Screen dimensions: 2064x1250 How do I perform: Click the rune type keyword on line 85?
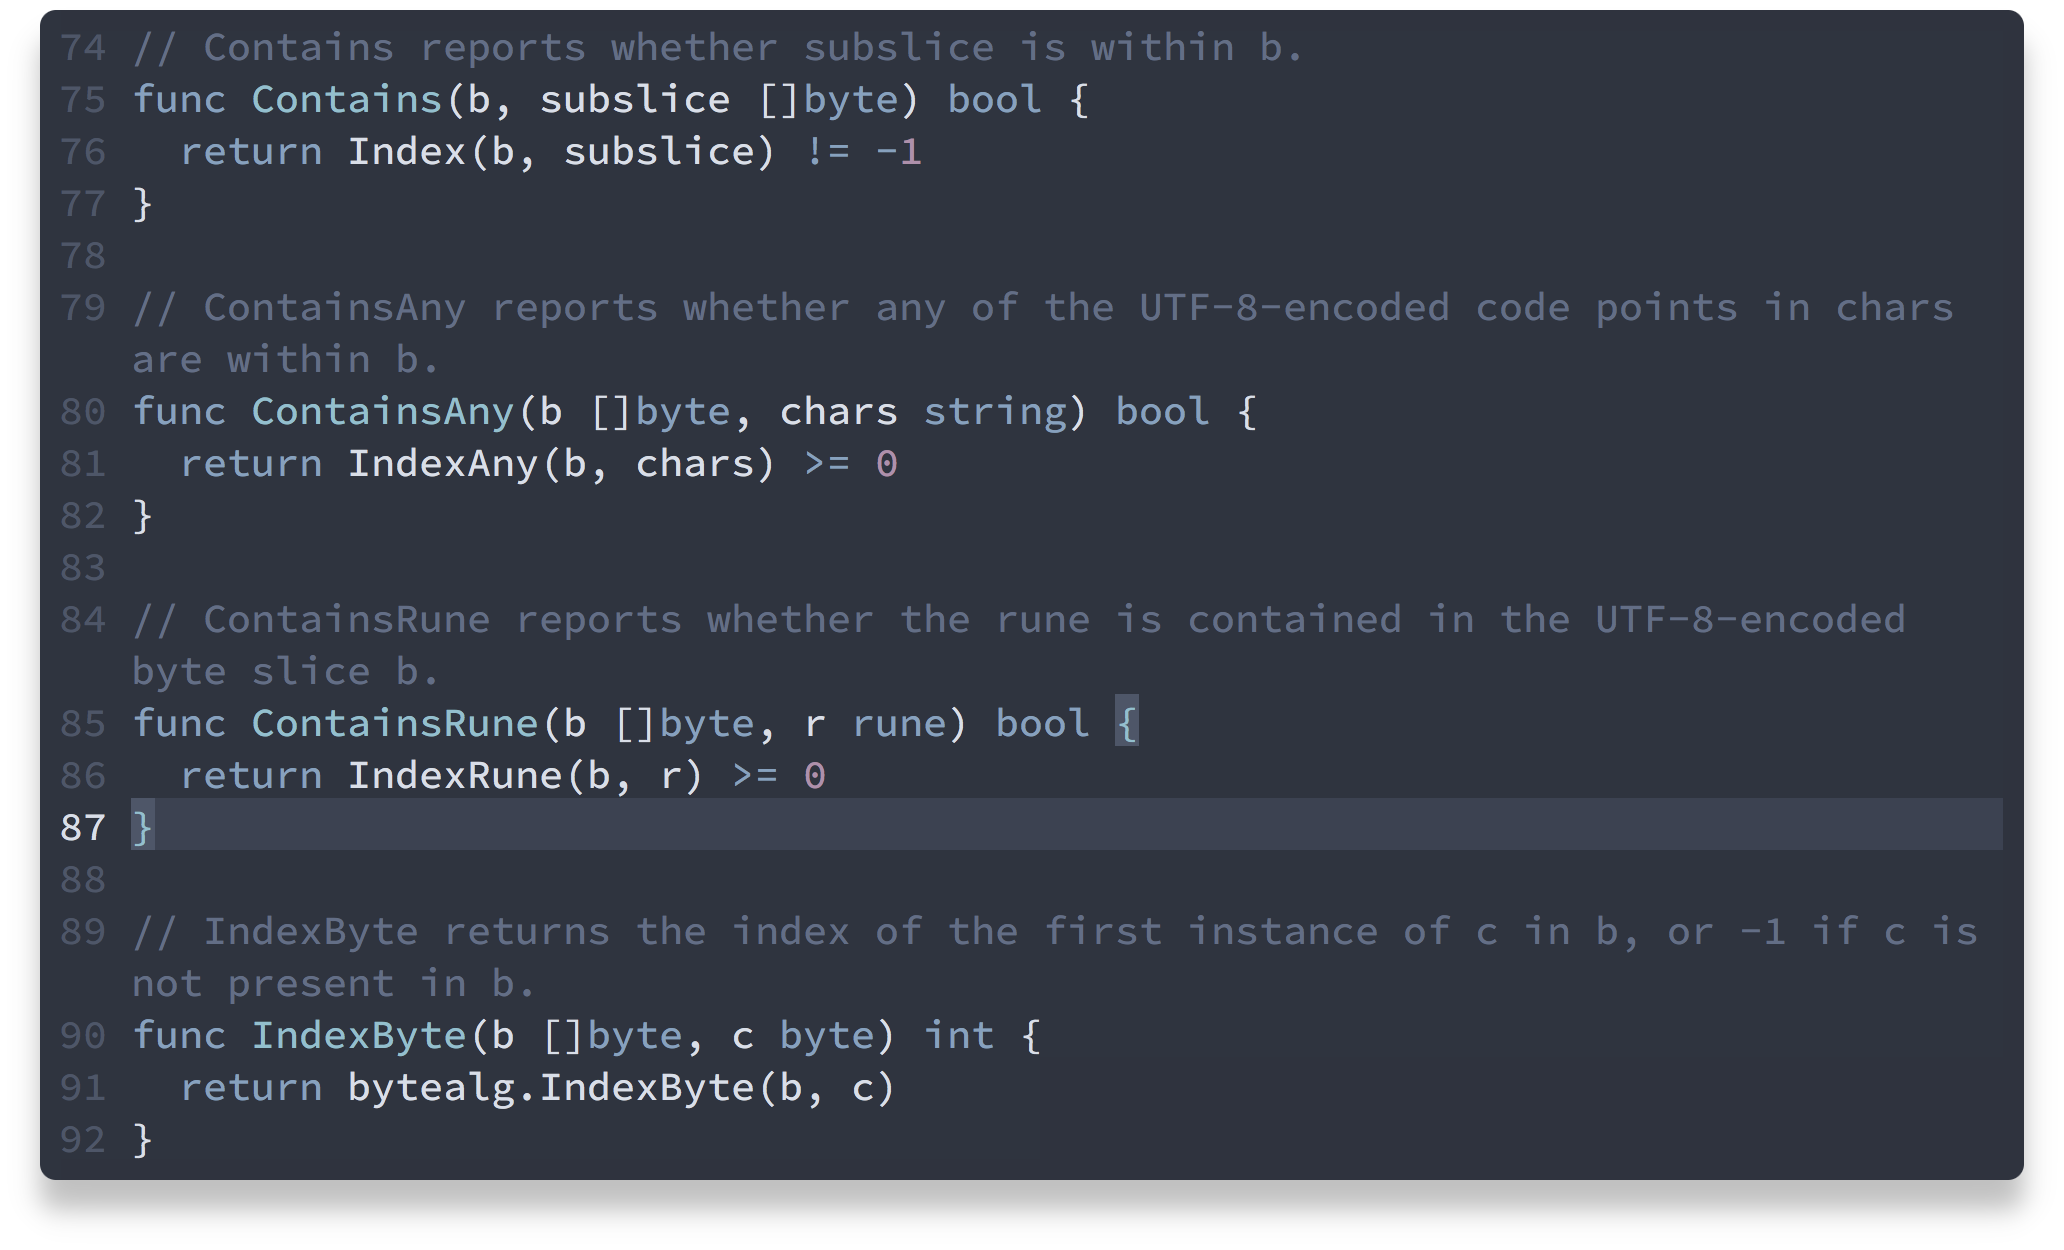click(898, 723)
